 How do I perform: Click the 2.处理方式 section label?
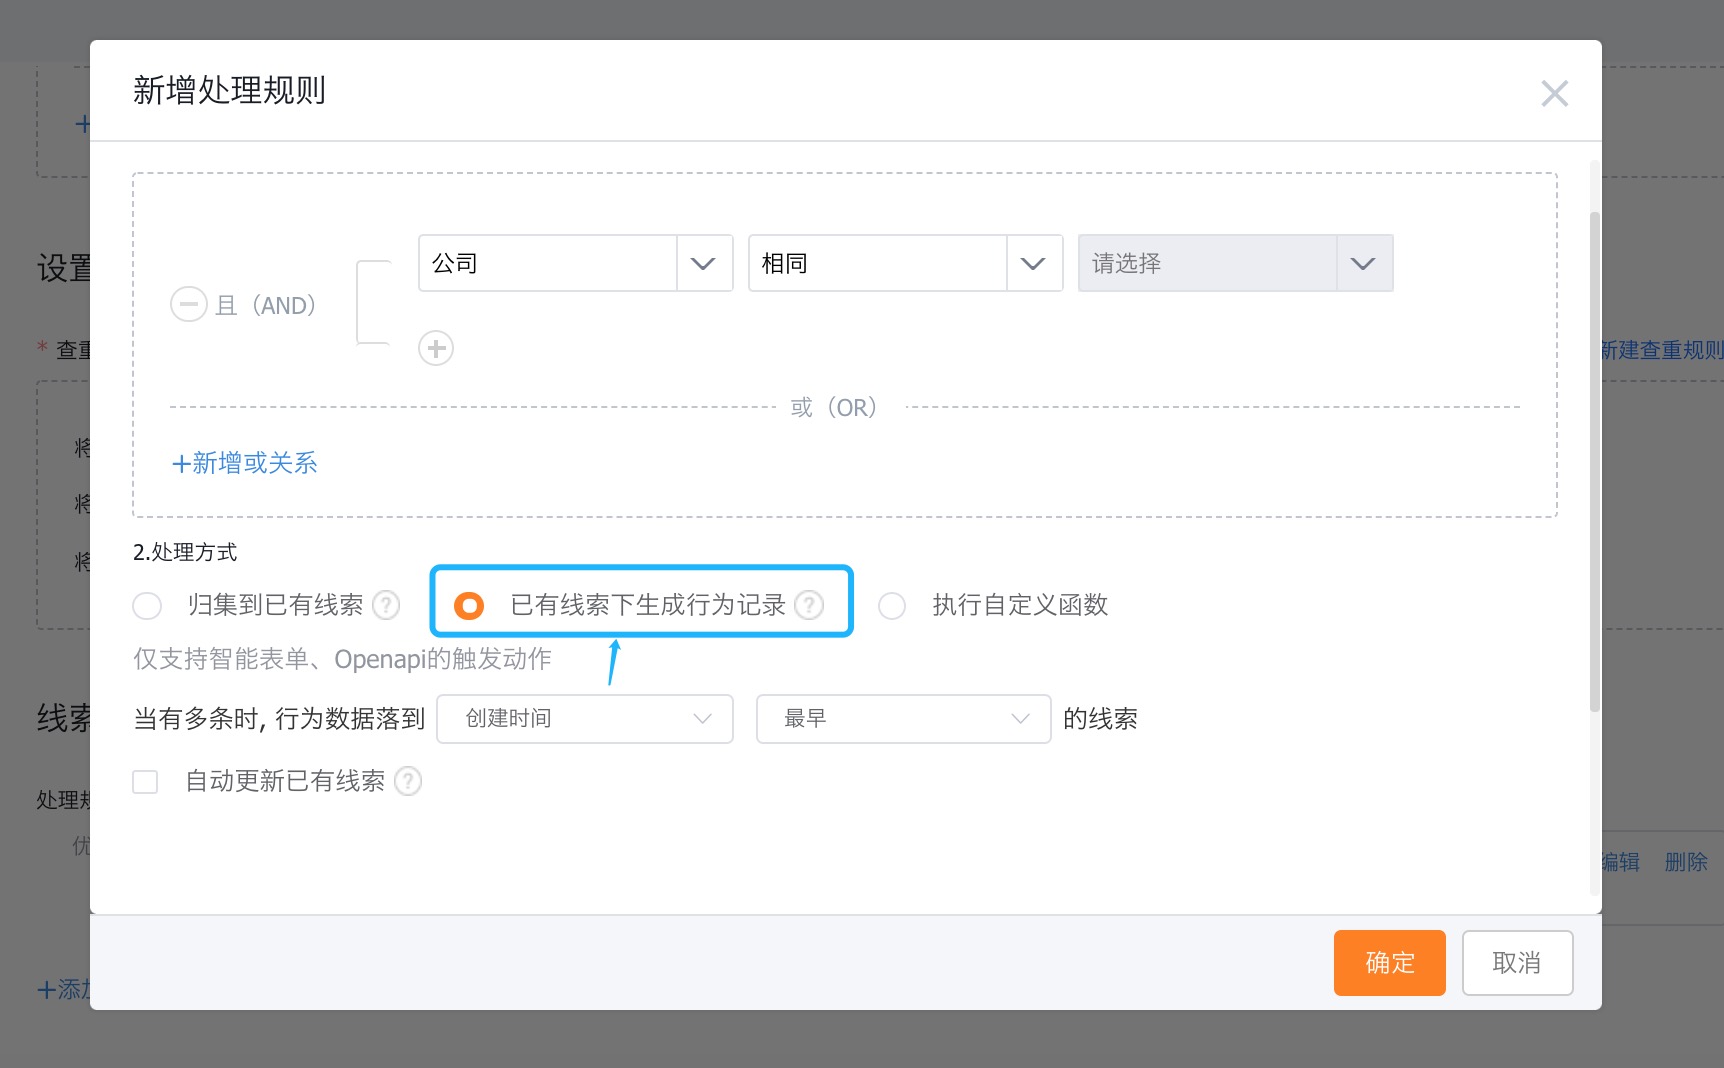pyautogui.click(x=185, y=552)
